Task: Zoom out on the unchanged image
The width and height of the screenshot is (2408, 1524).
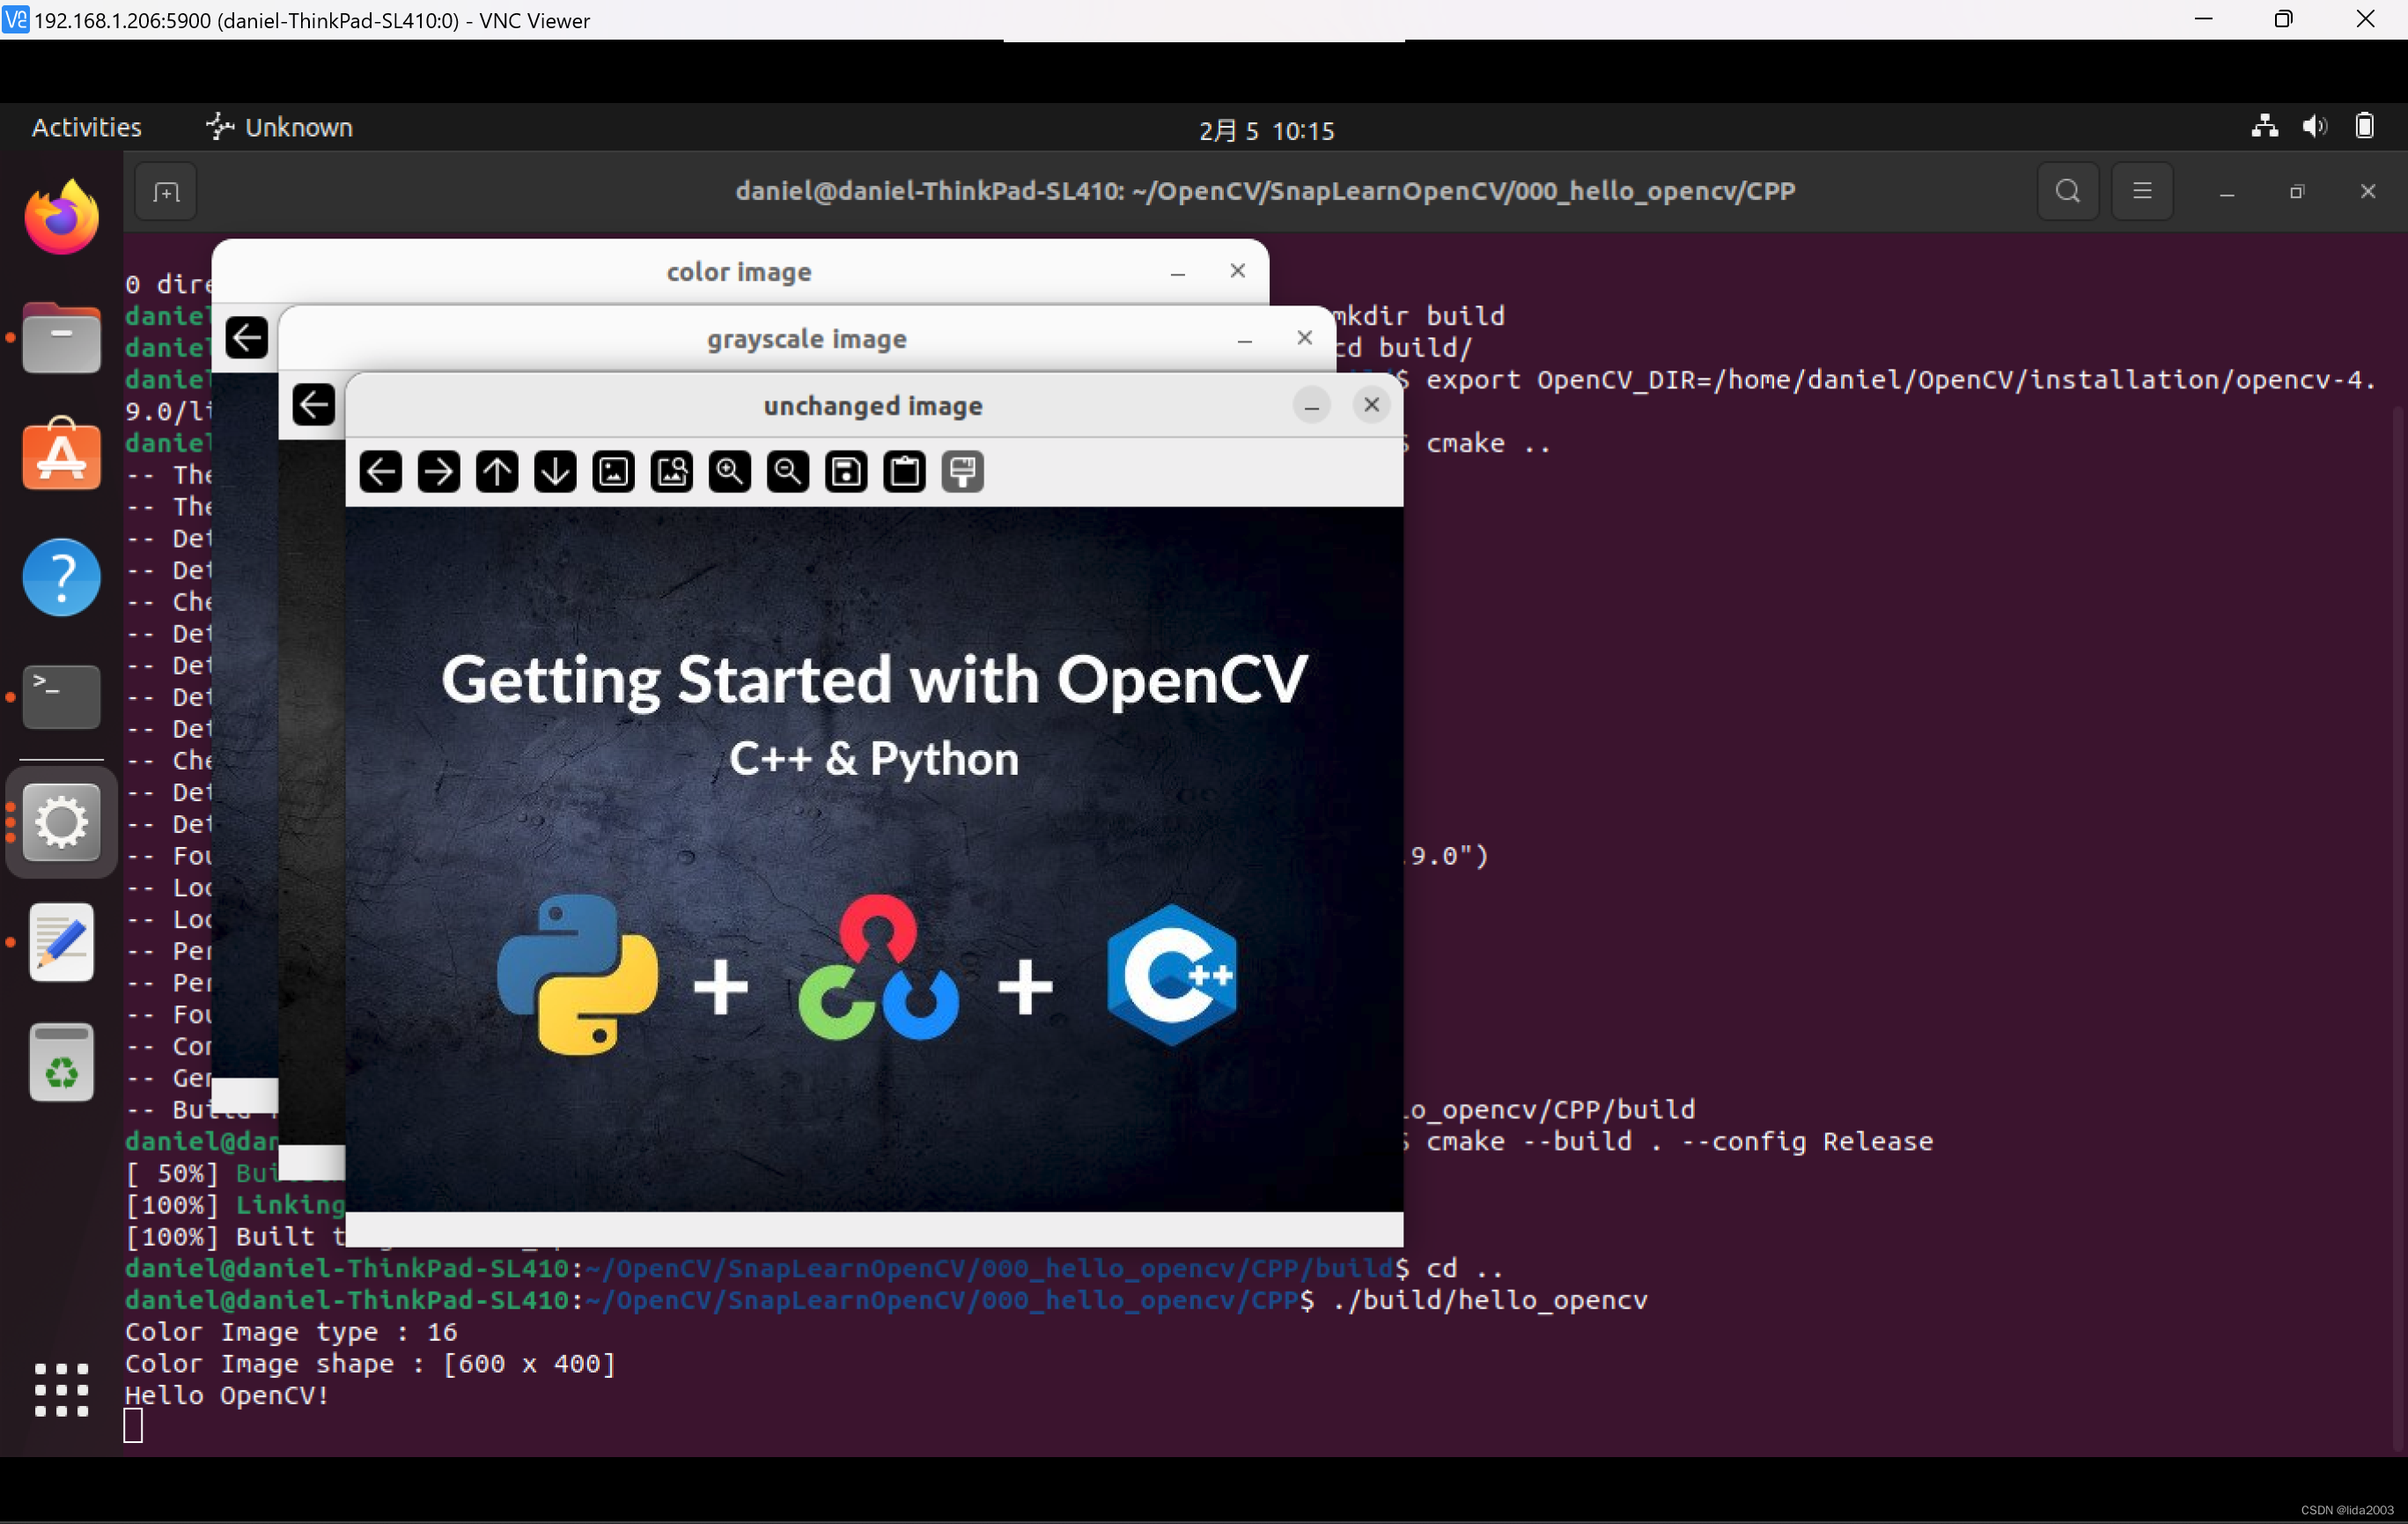Action: point(788,471)
